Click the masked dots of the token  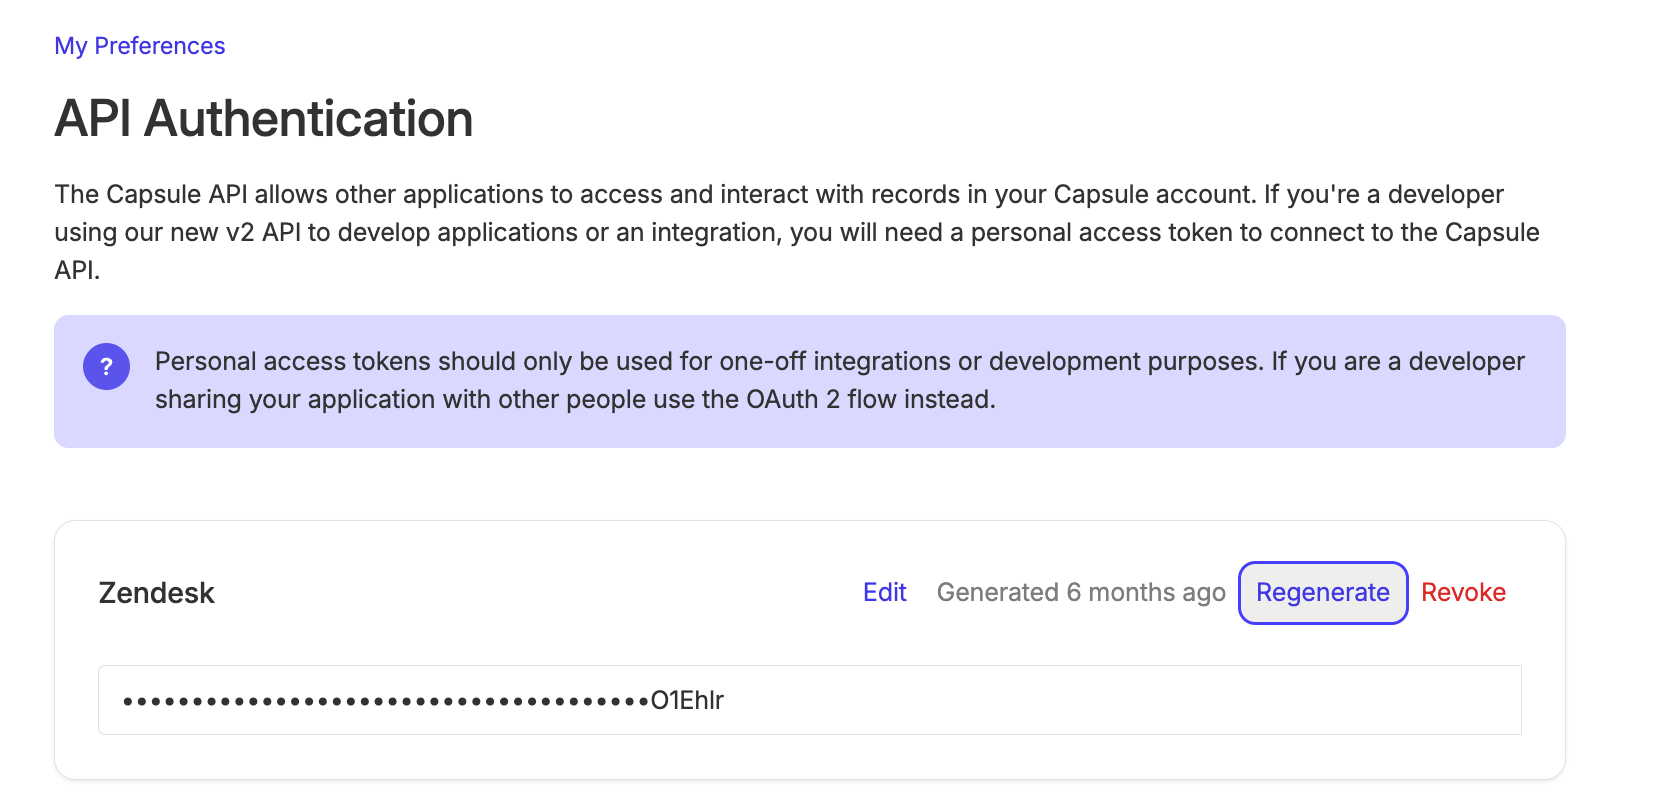coord(386,701)
